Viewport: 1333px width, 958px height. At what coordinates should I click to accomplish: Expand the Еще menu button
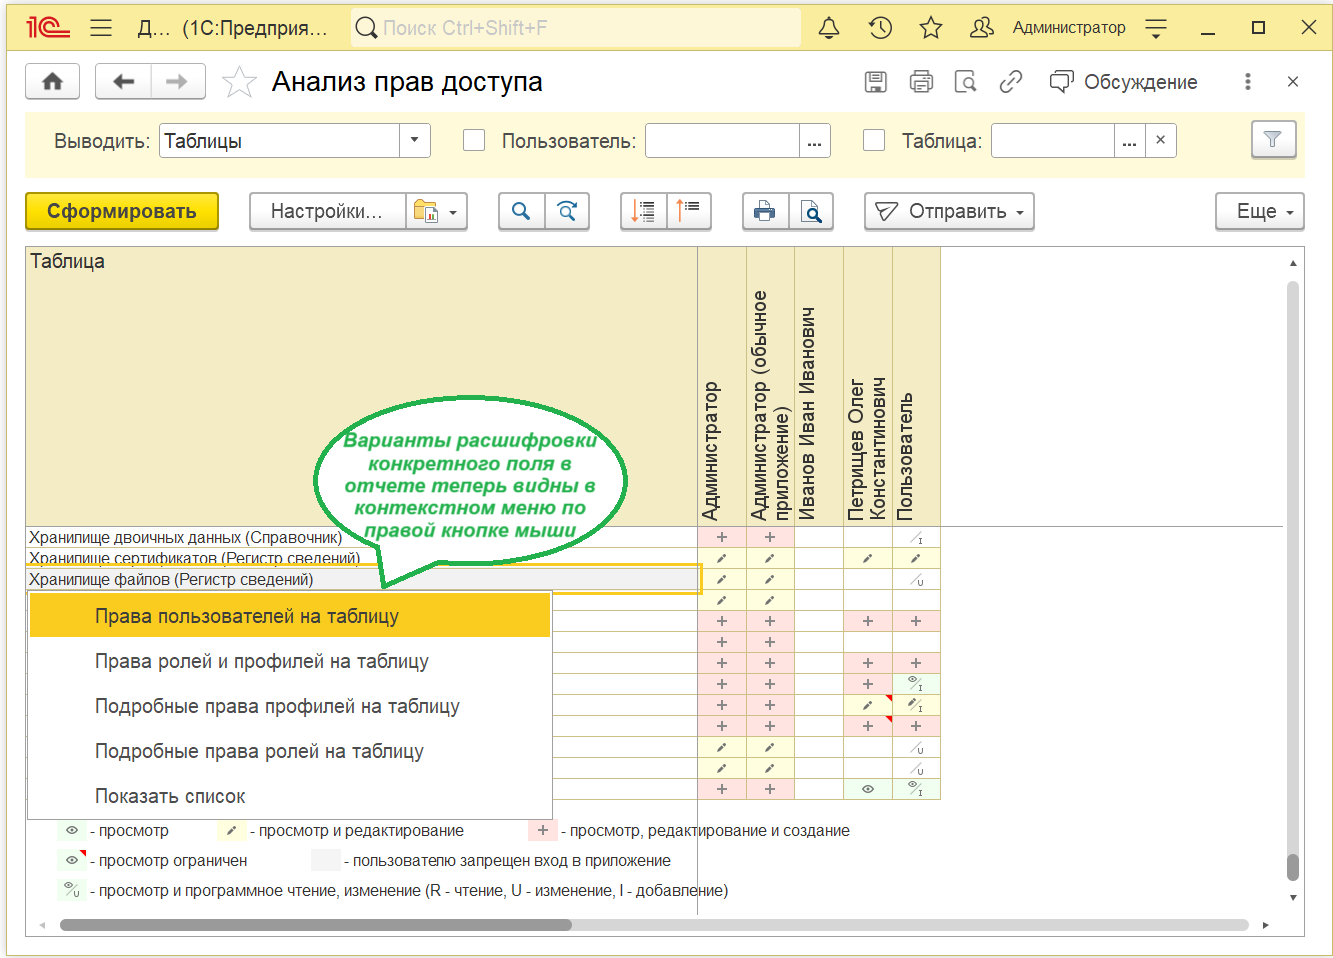[1259, 211]
